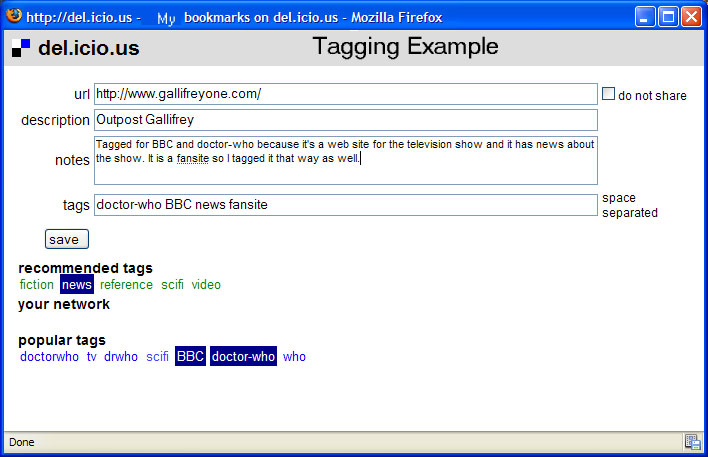Click the your network heading

[64, 304]
